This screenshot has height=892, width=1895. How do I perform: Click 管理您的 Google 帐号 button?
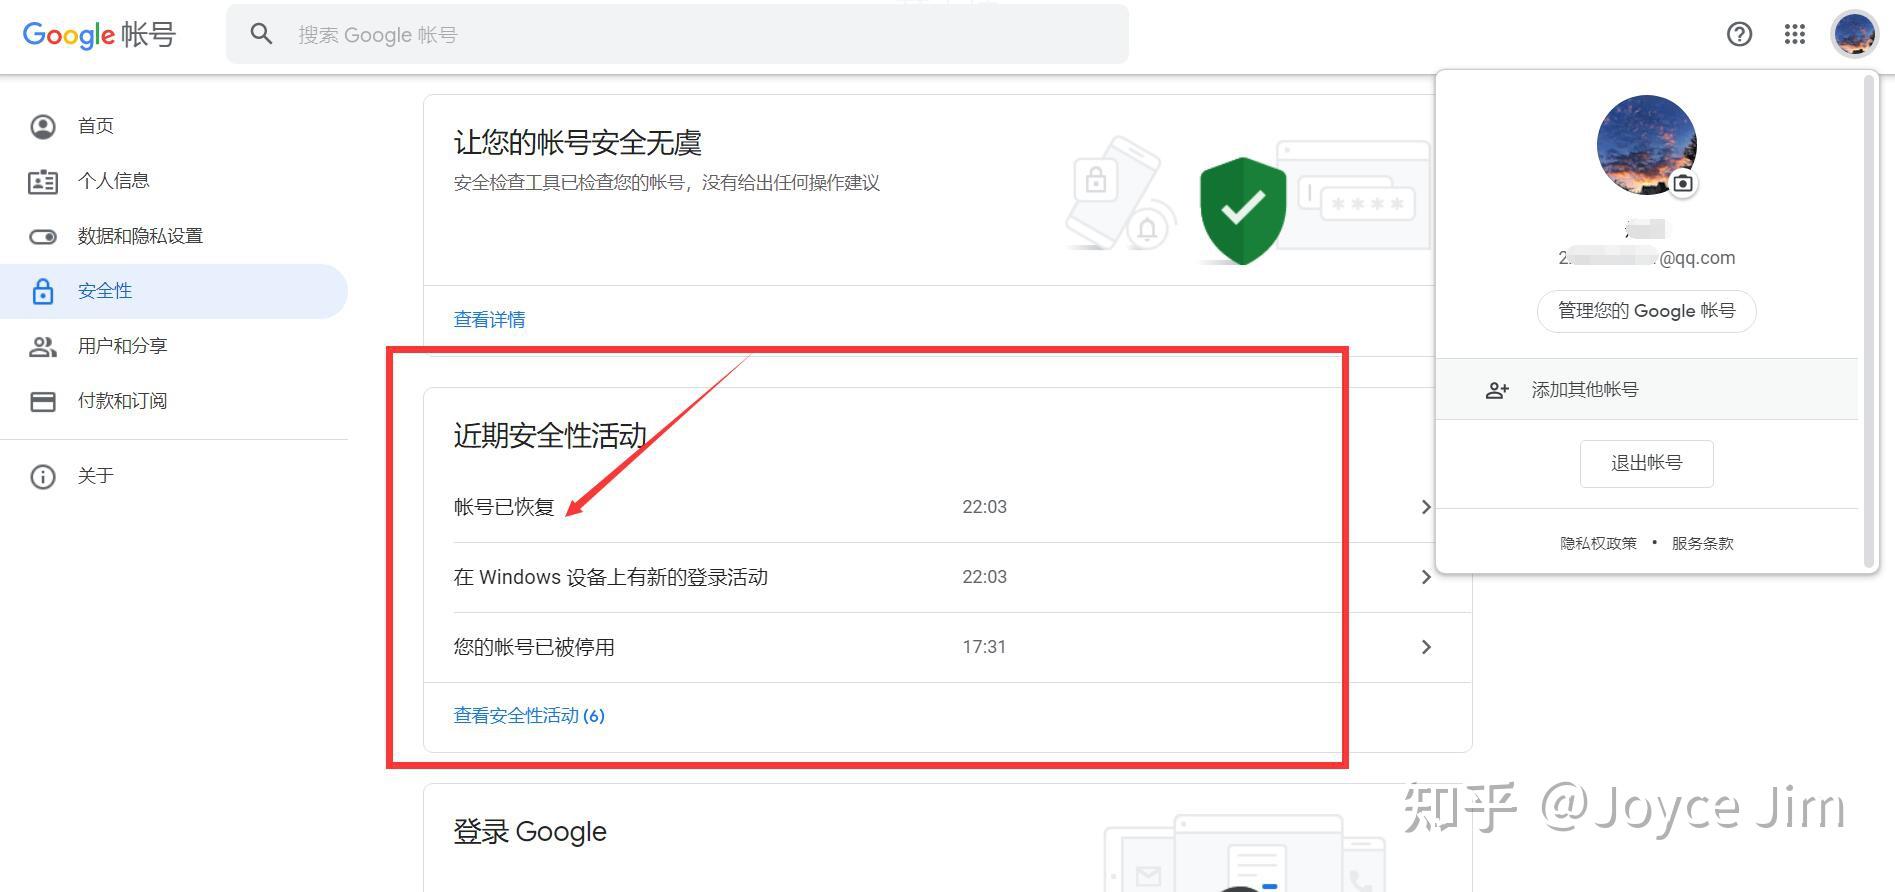(1646, 311)
